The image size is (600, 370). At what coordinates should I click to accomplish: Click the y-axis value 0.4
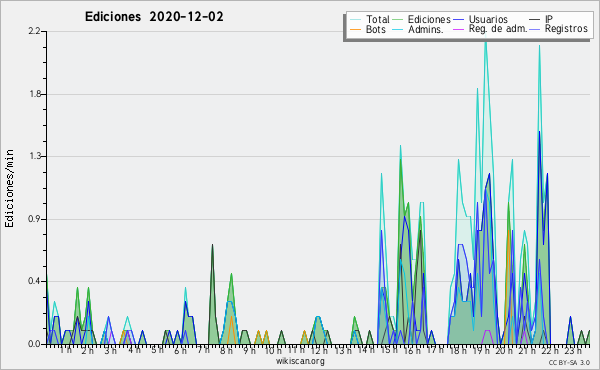[x=34, y=281]
